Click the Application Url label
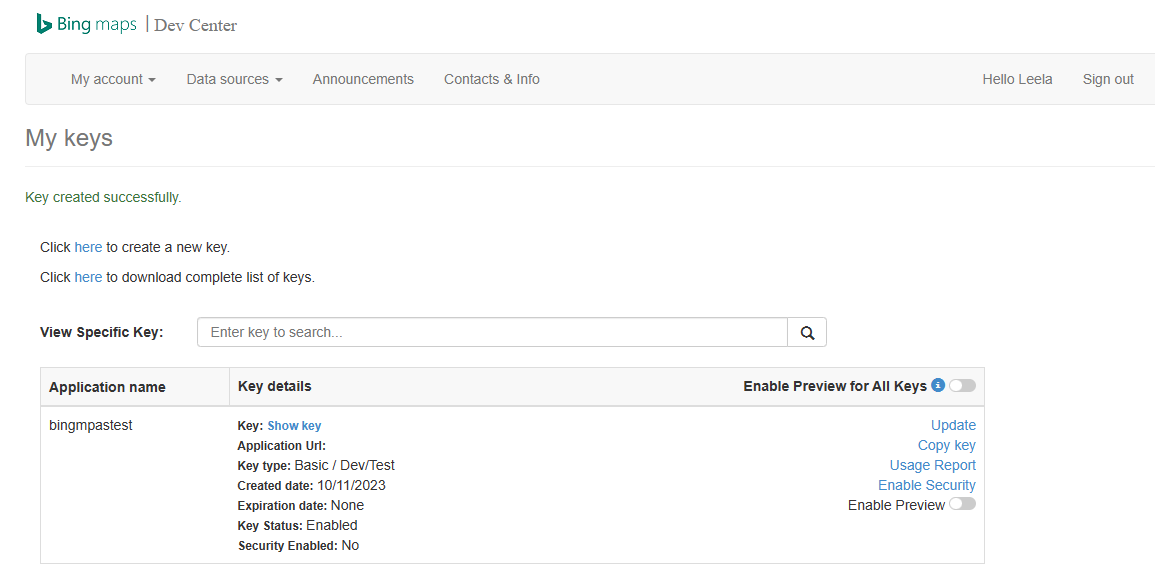 (281, 445)
